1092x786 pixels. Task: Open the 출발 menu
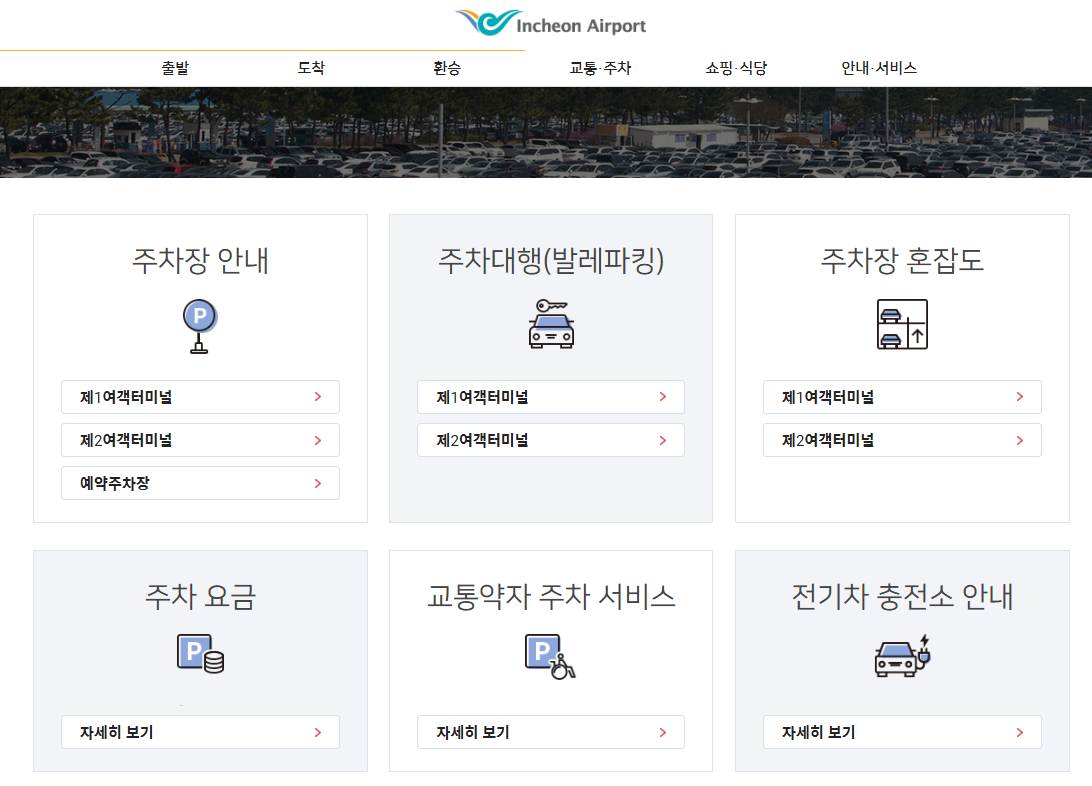175,68
